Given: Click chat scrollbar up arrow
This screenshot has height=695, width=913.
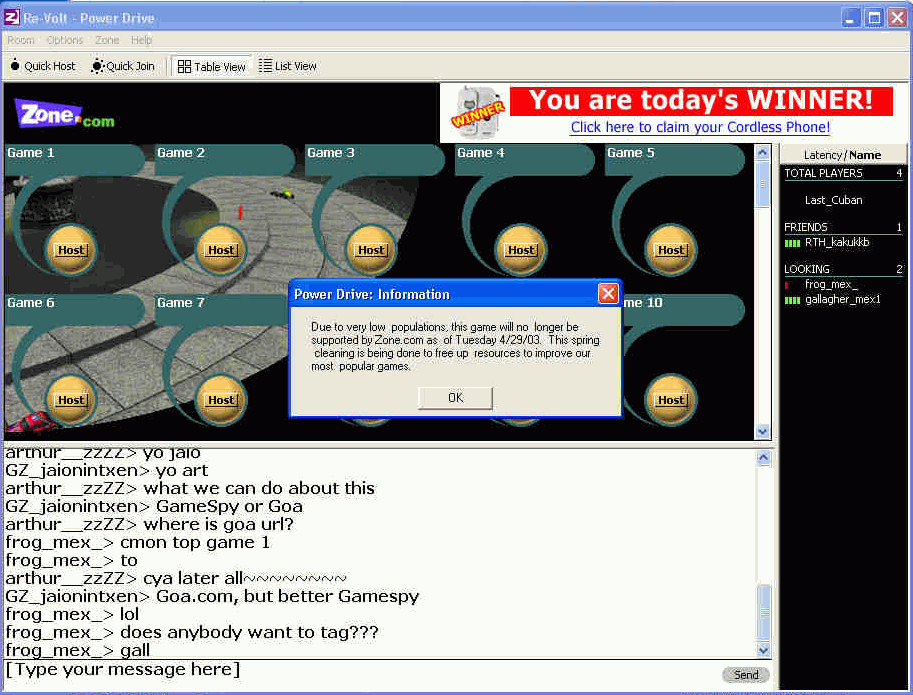Looking at the screenshot, I should click(764, 458).
